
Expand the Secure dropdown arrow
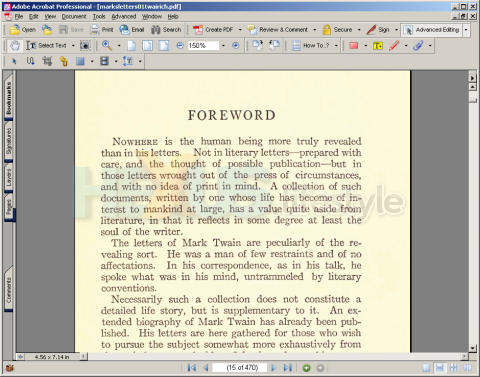tap(359, 30)
